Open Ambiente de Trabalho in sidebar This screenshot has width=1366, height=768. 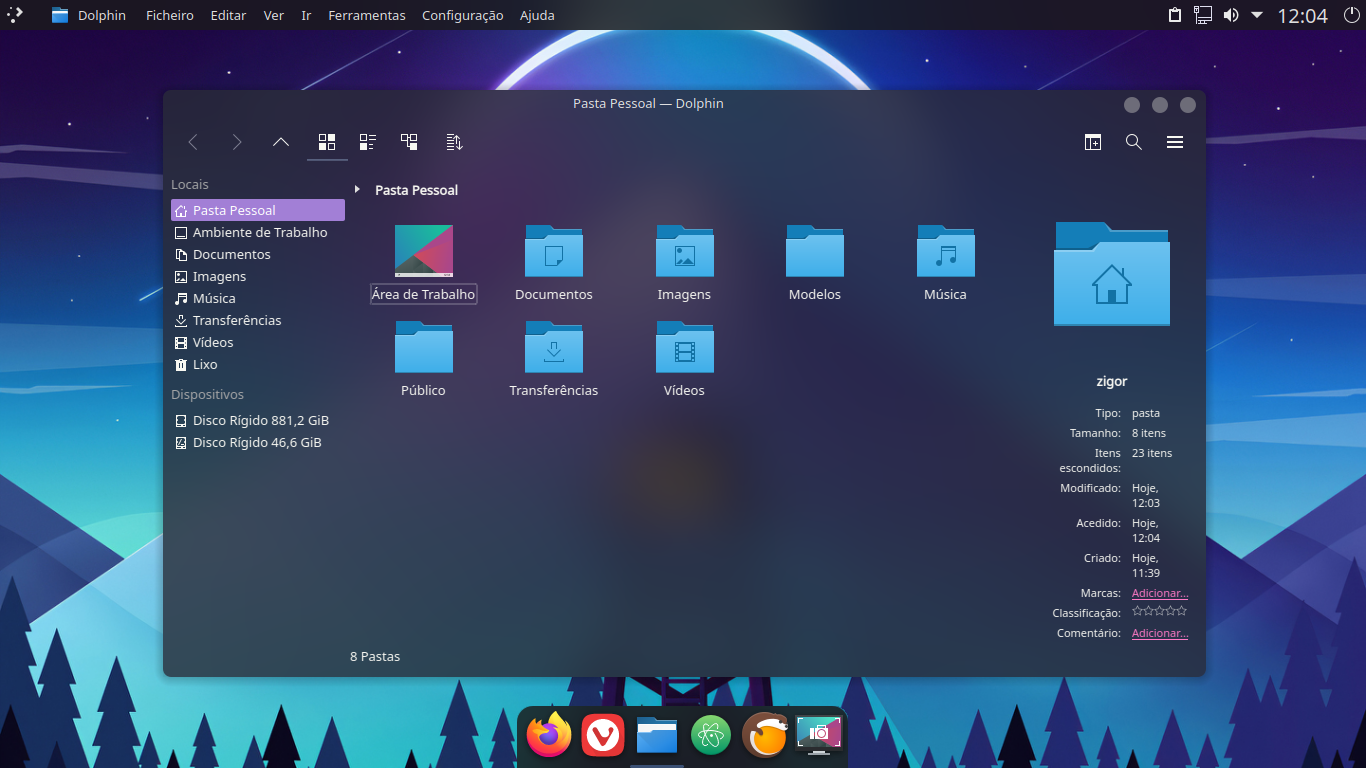(x=258, y=232)
